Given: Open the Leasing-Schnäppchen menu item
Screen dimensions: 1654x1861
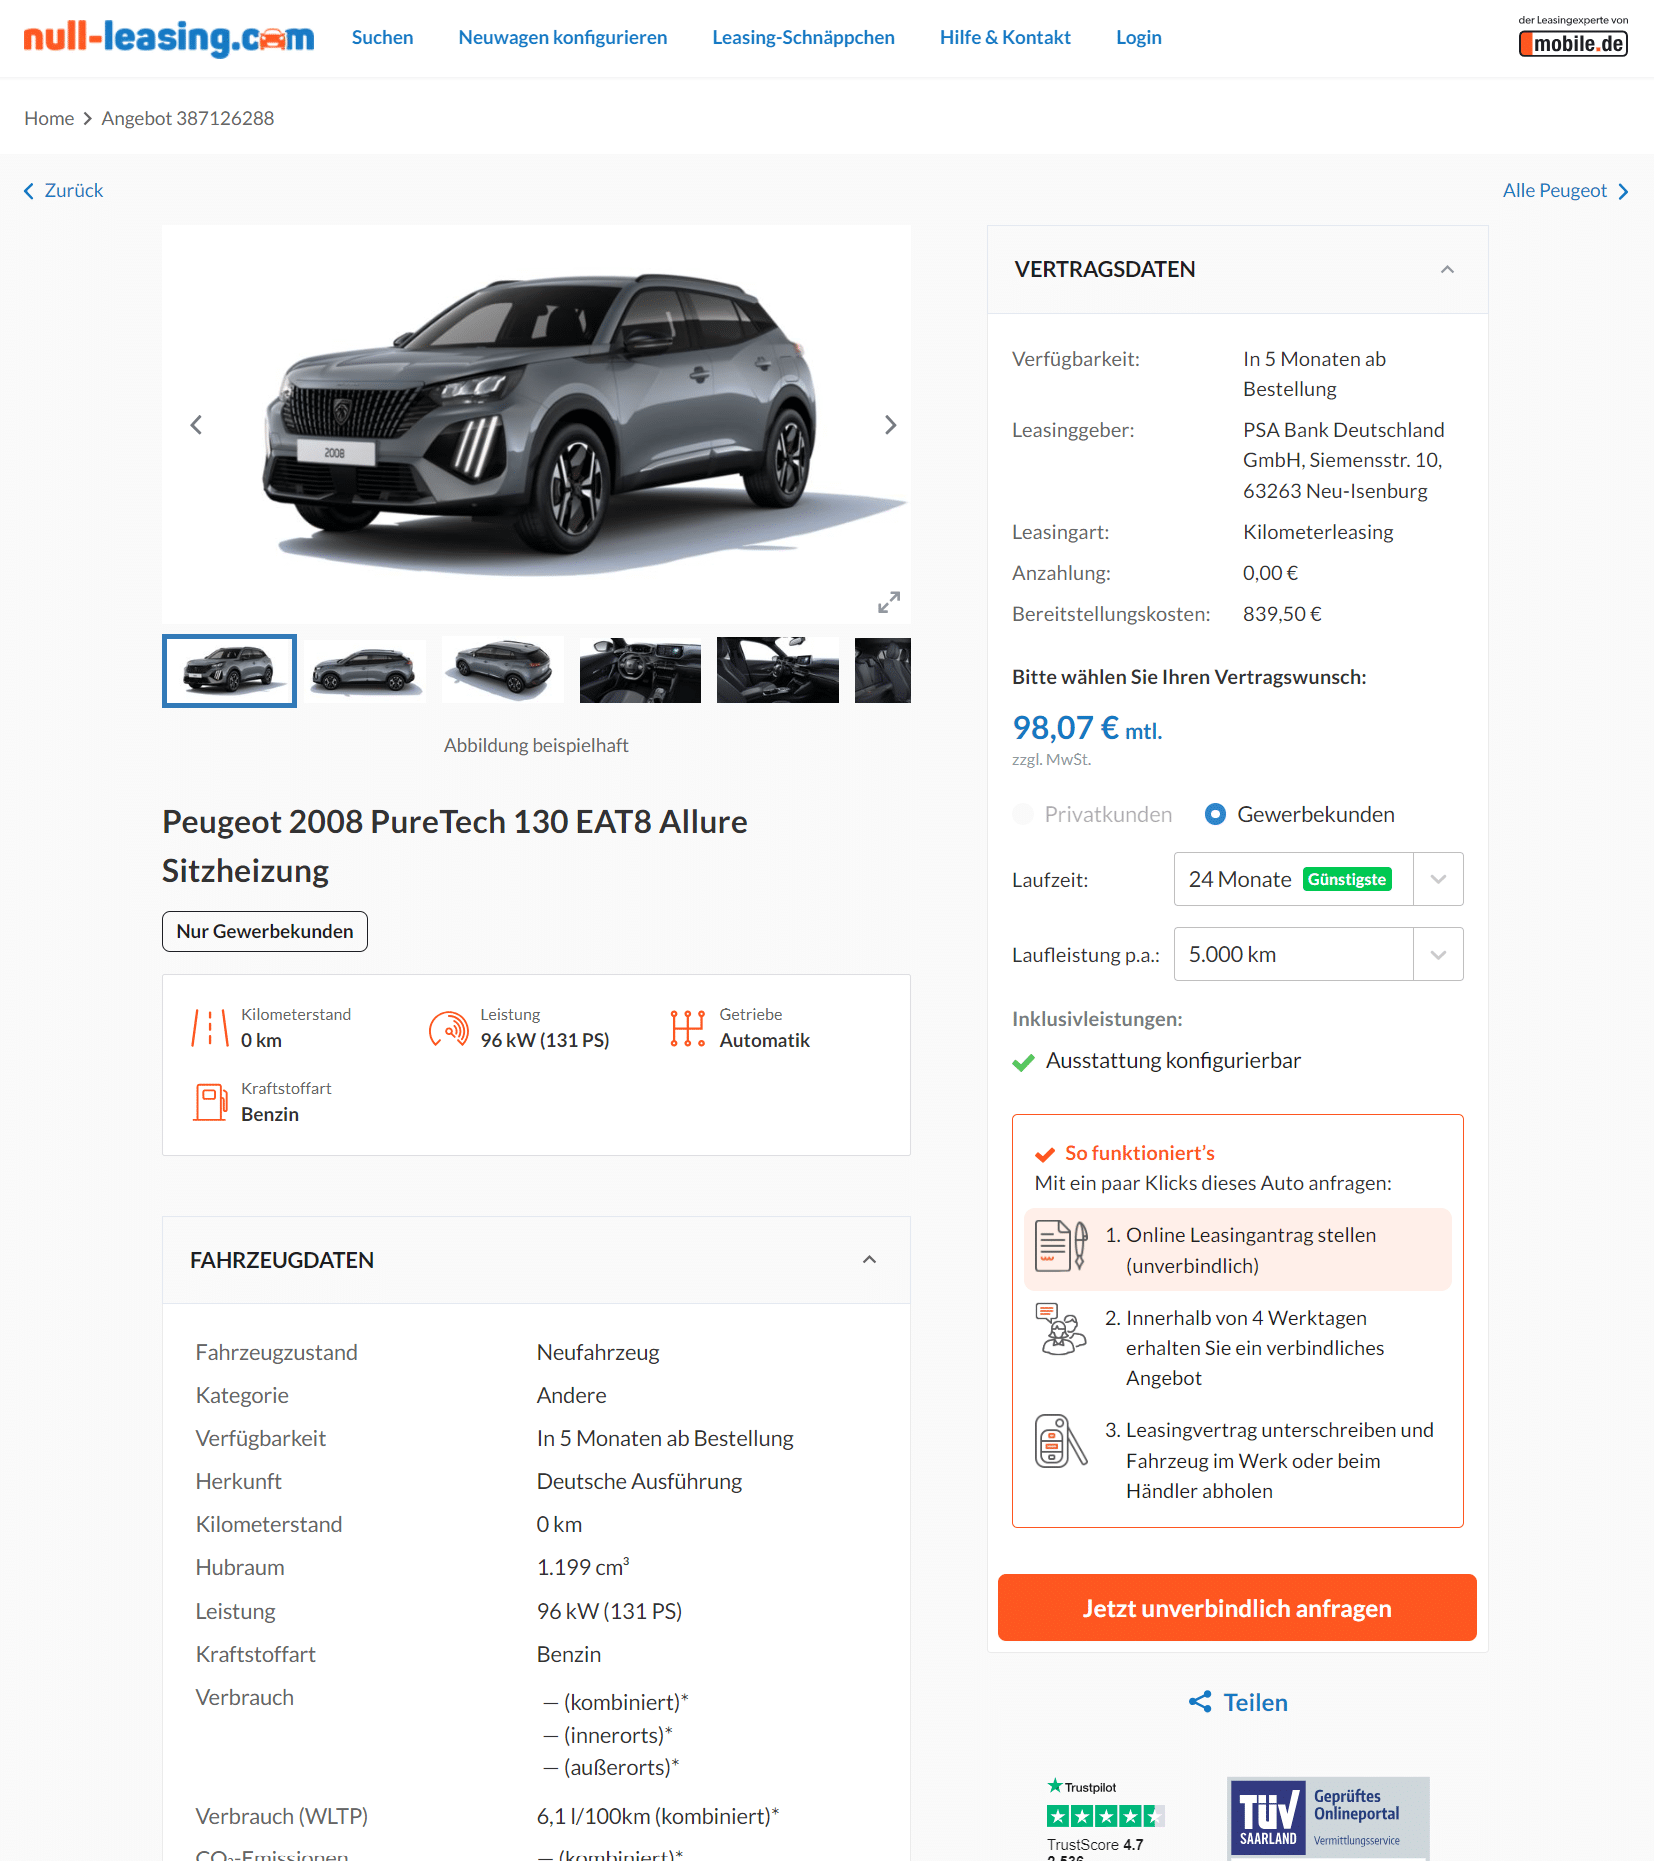Looking at the screenshot, I should (803, 37).
